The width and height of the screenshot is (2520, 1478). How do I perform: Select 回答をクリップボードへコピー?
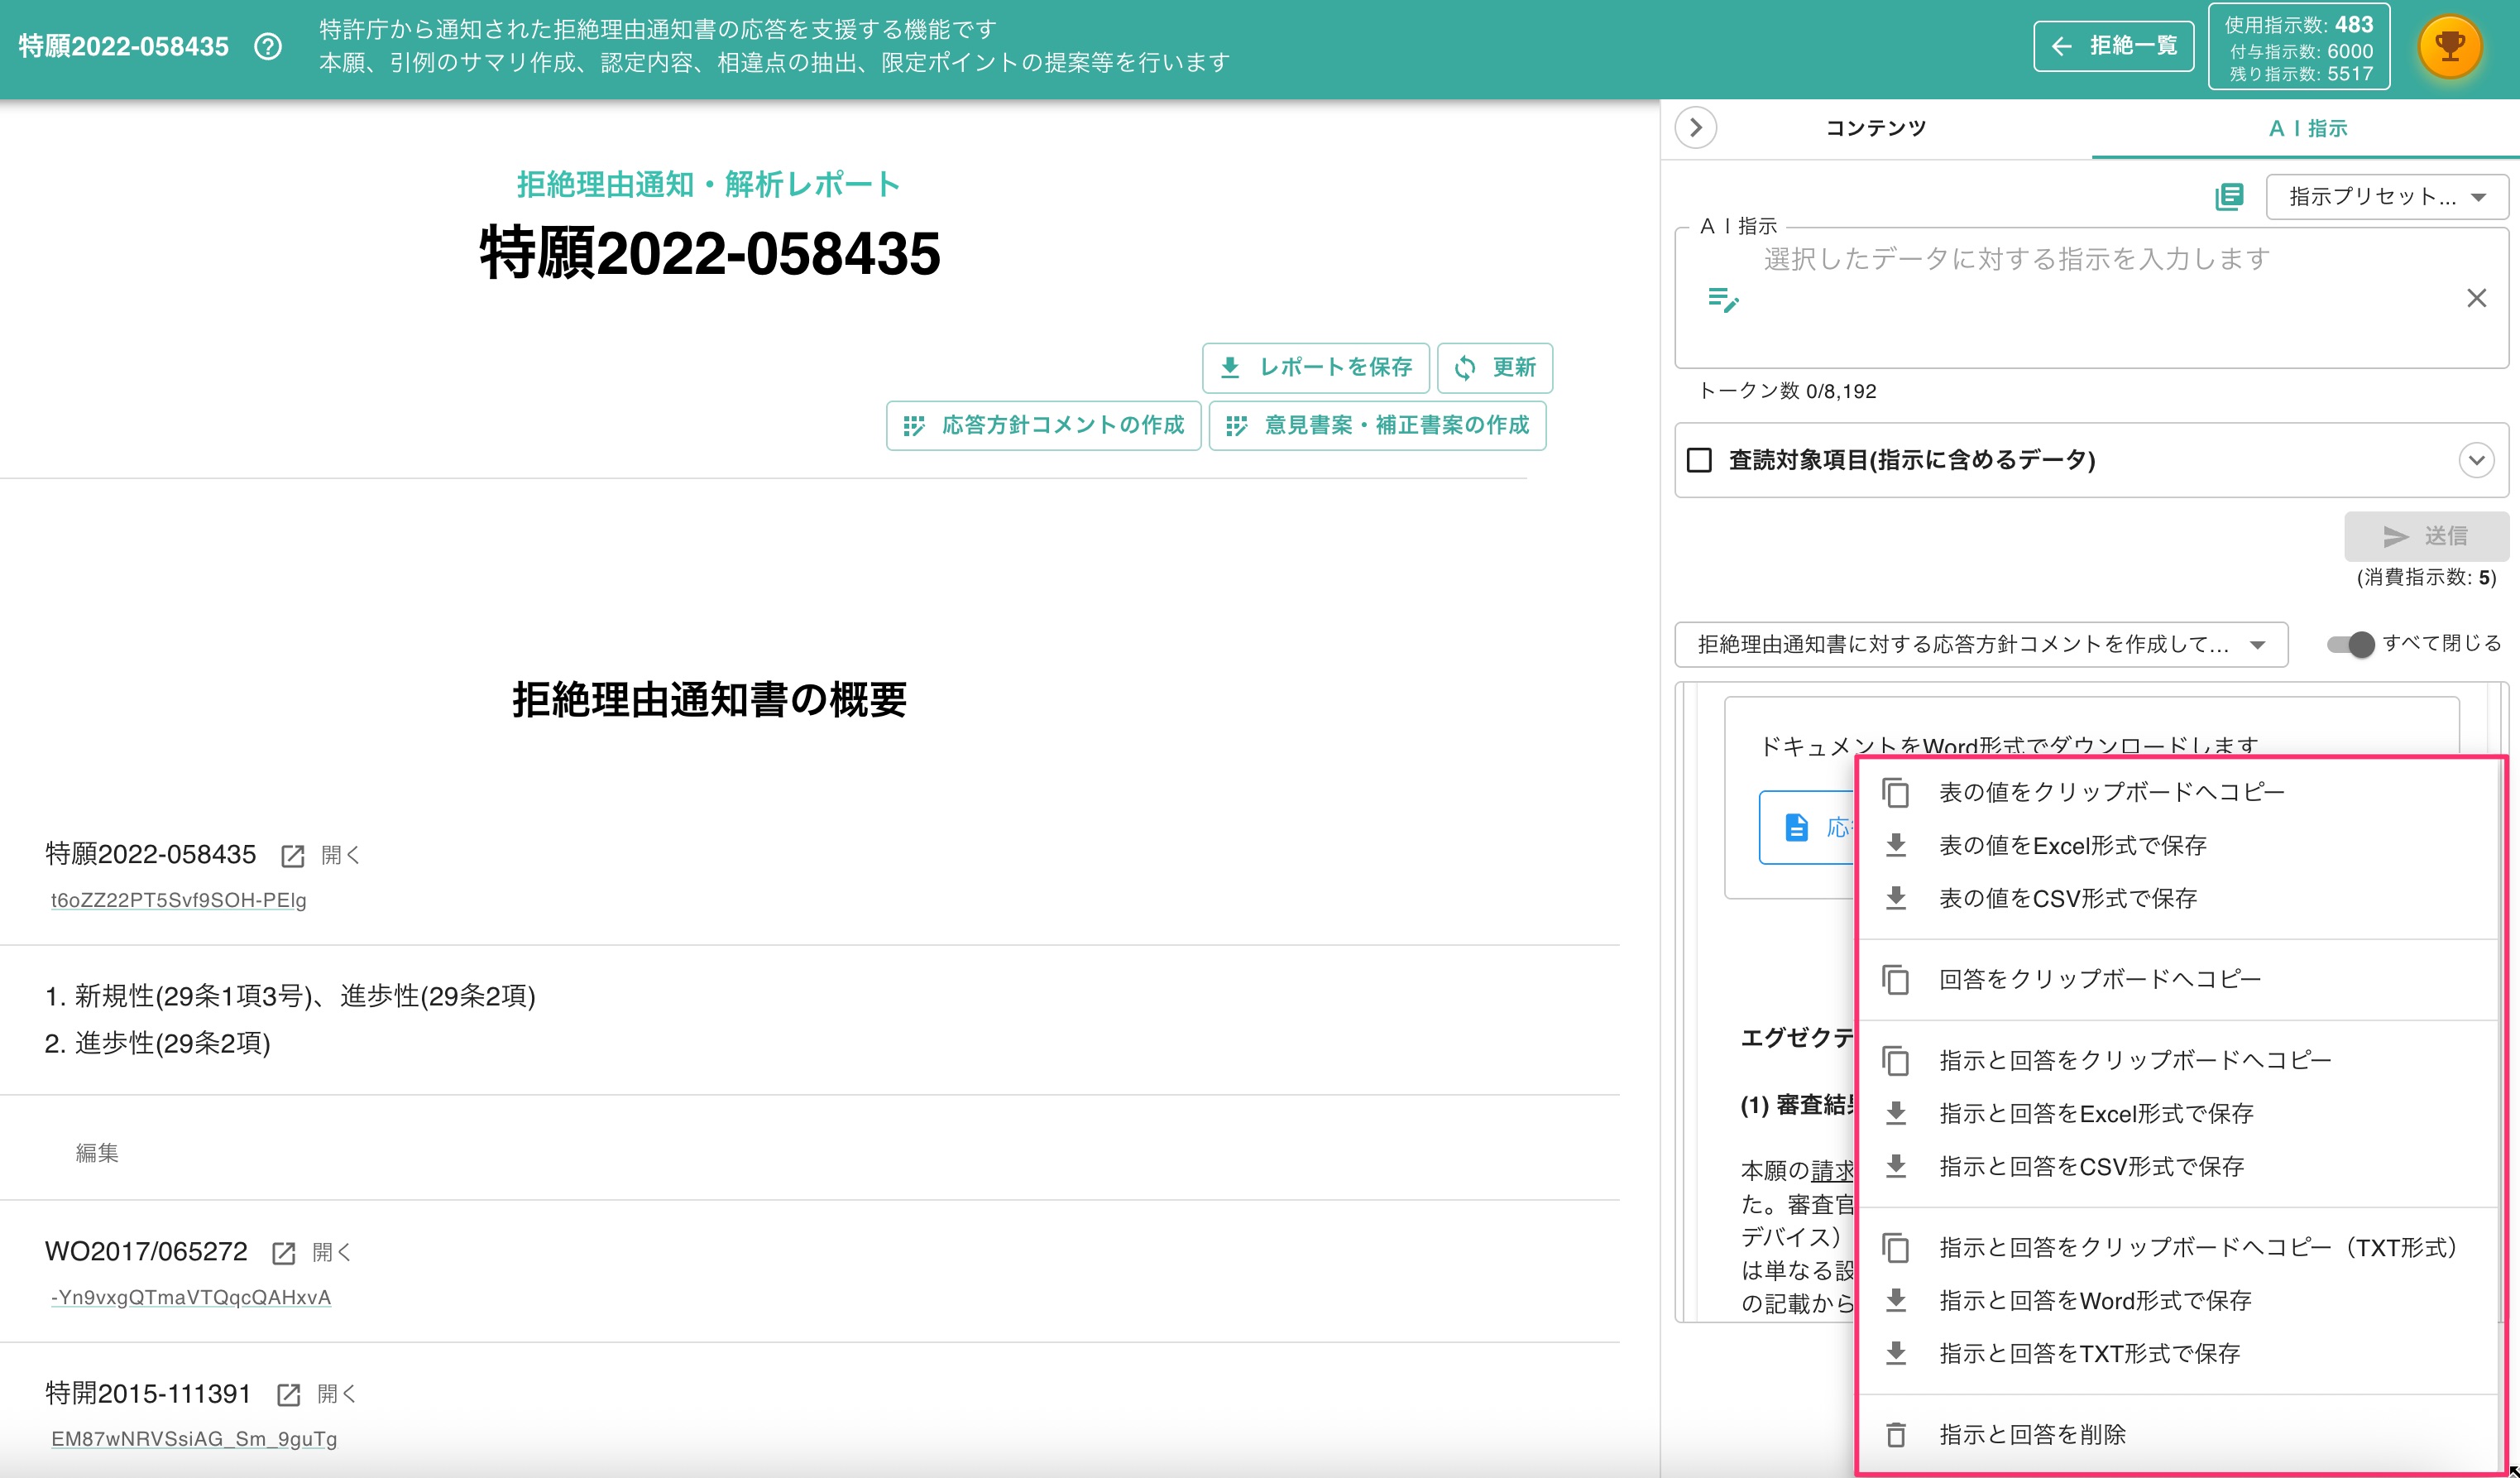(2177, 979)
